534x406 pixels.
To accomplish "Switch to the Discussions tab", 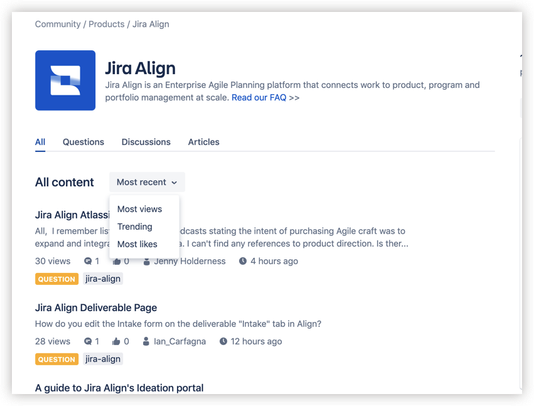I will click(146, 142).
